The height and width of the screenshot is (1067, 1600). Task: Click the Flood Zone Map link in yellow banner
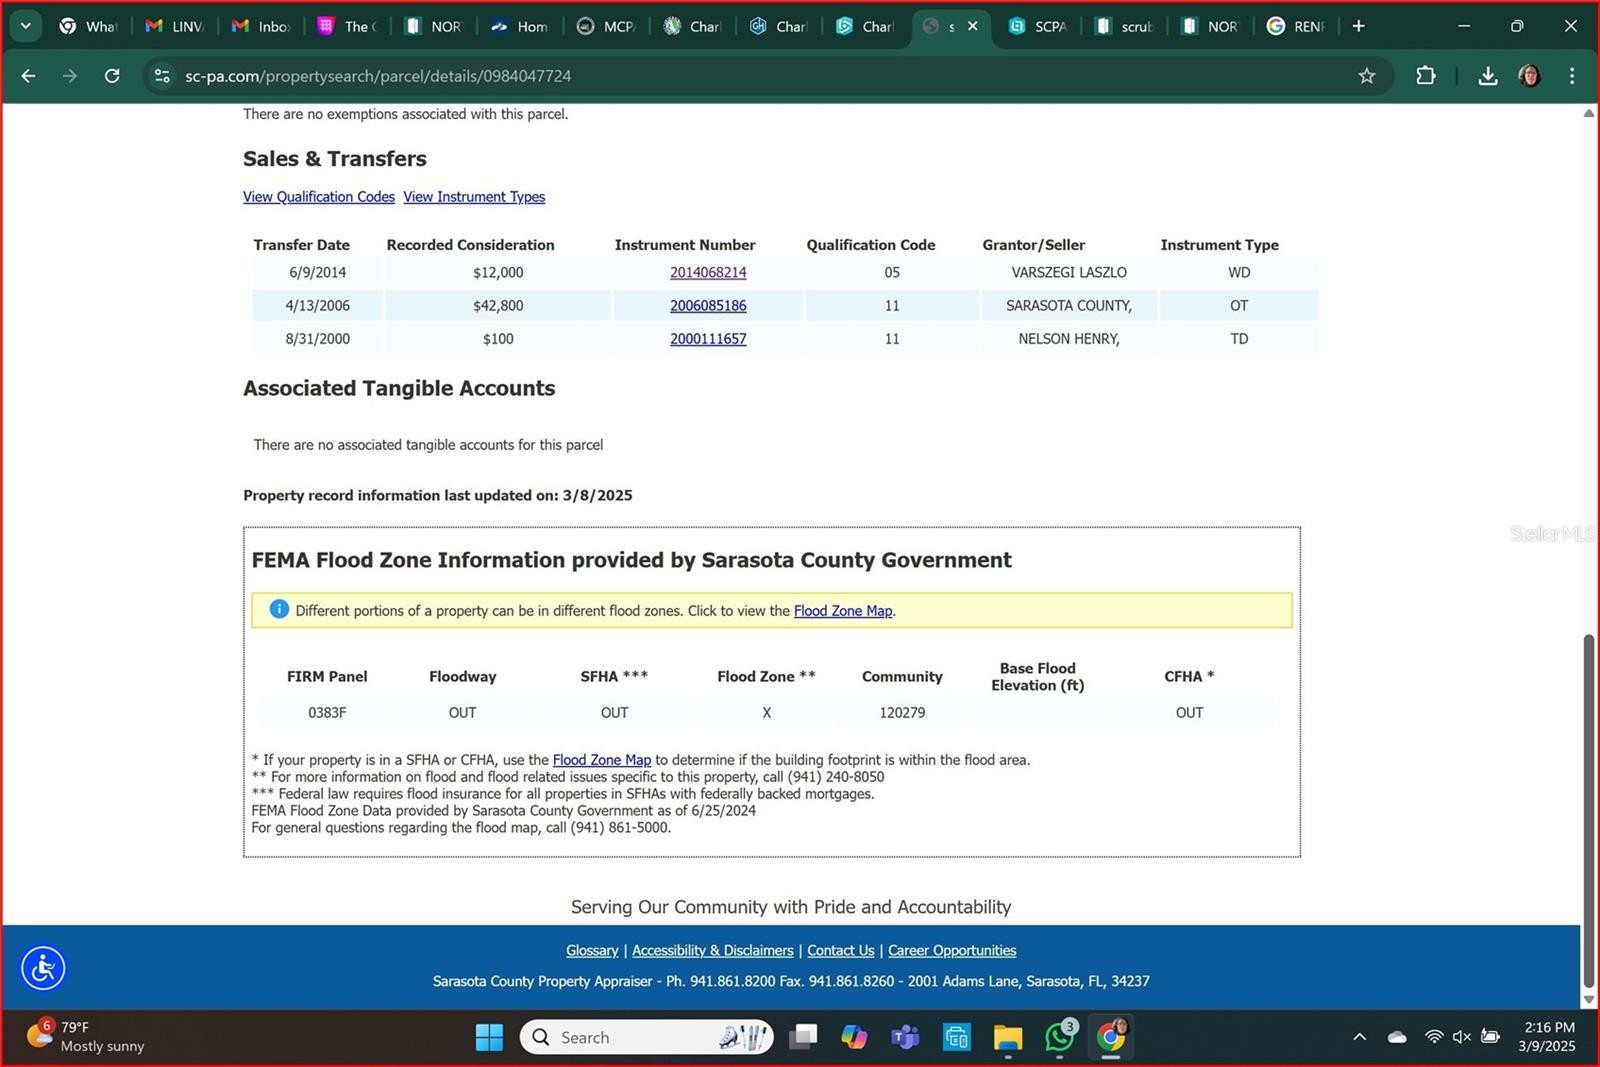pos(842,611)
